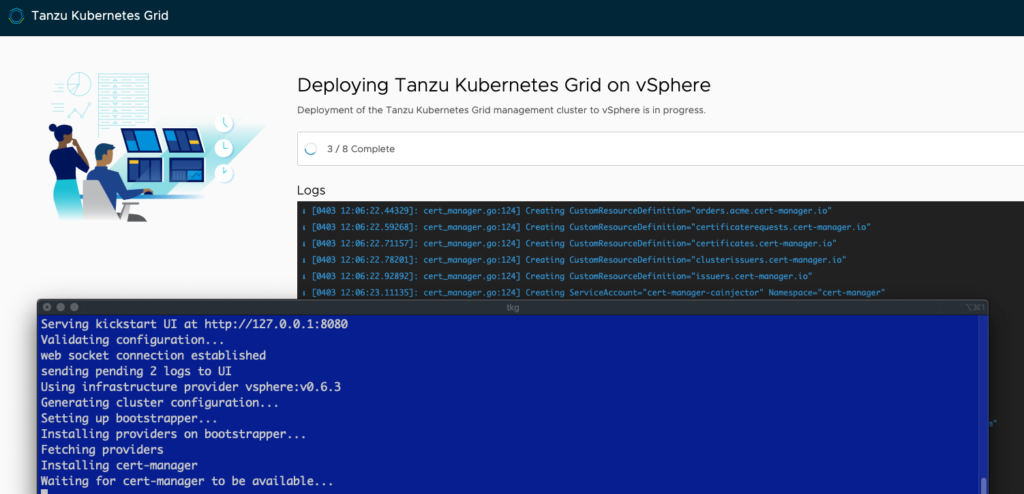1024x494 pixels.
Task: Click the terminal's vertical scrollbar thumb
Action: tap(983, 485)
